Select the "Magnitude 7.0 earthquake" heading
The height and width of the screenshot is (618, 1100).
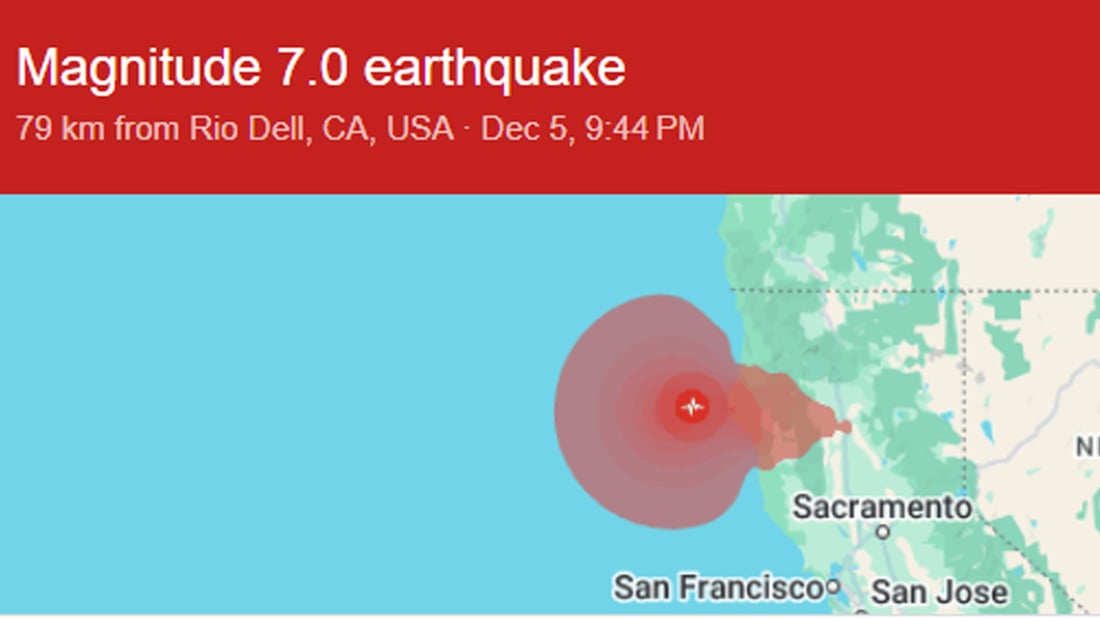(x=321, y=68)
